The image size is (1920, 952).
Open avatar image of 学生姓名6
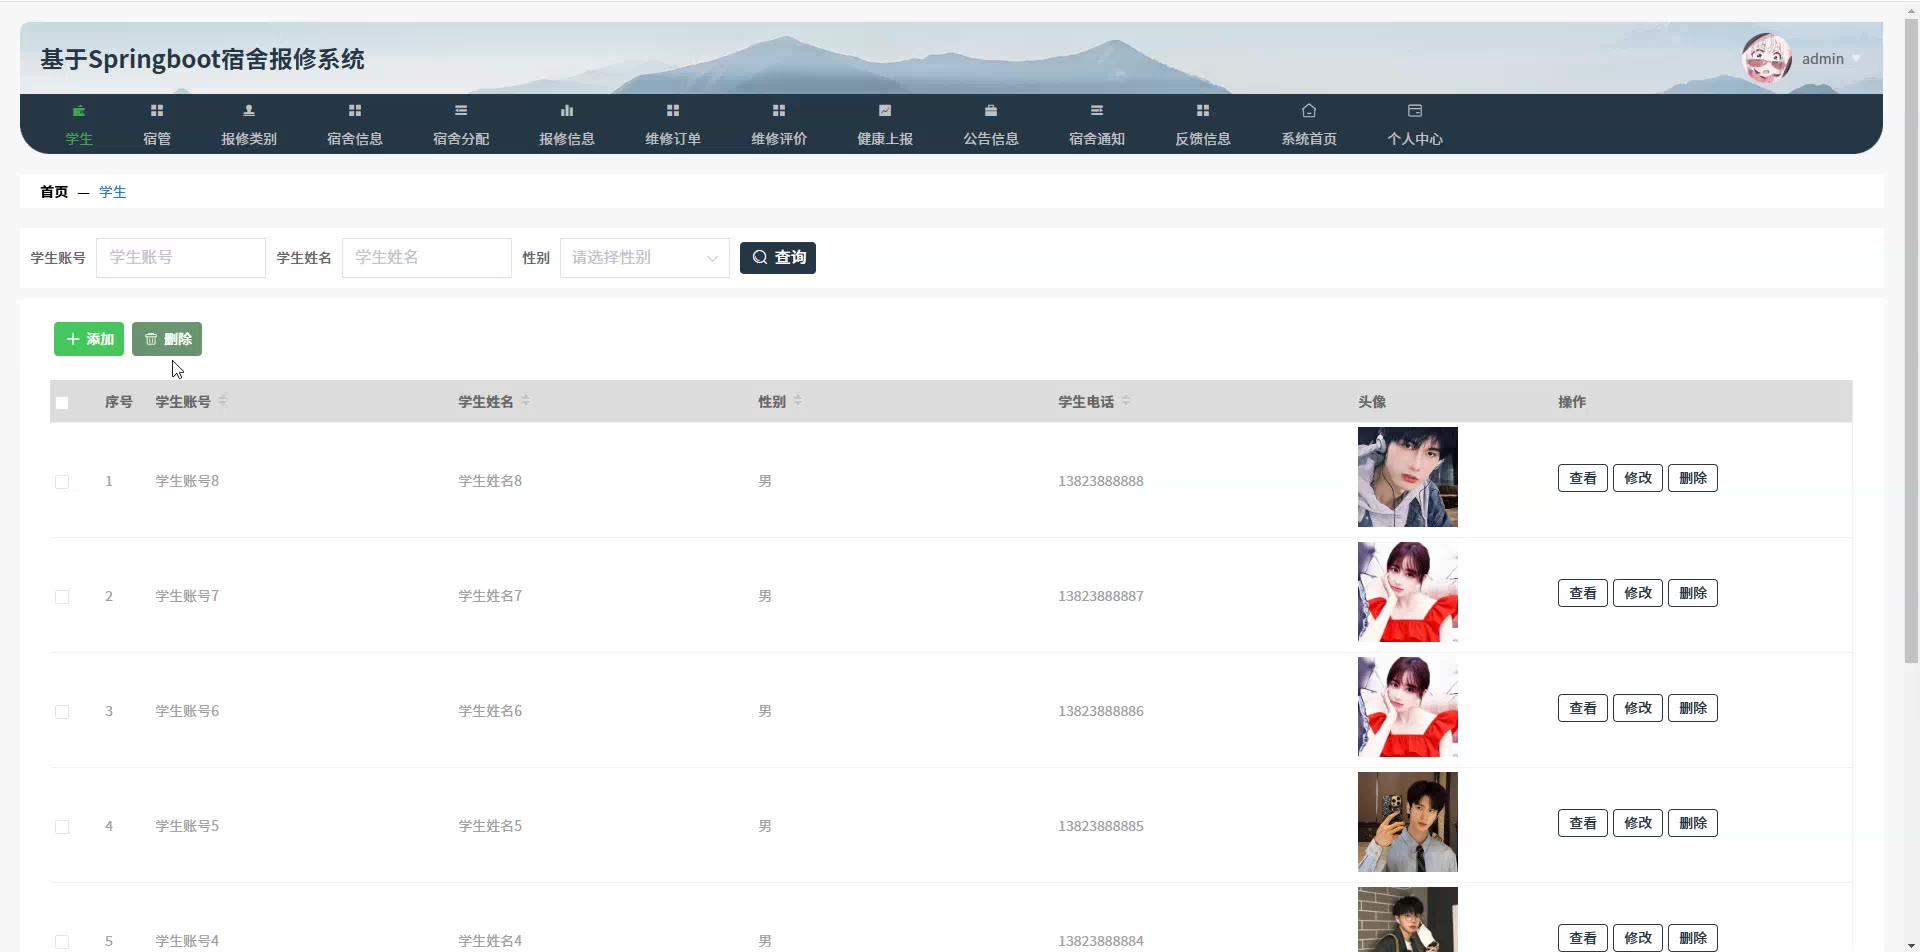click(1408, 707)
